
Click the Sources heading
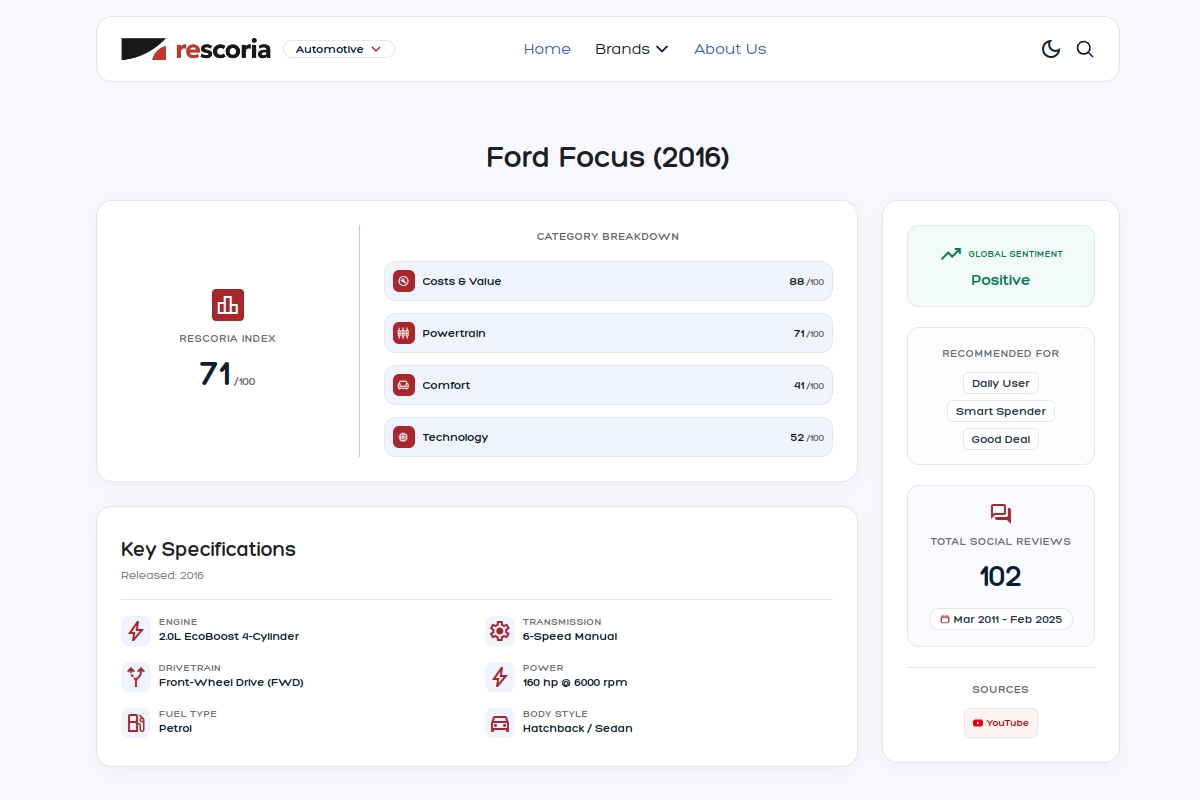(x=1001, y=689)
